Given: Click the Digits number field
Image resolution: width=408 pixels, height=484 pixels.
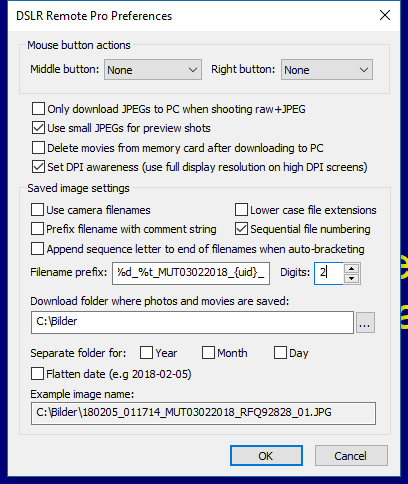Looking at the screenshot, I should click(x=329, y=273).
